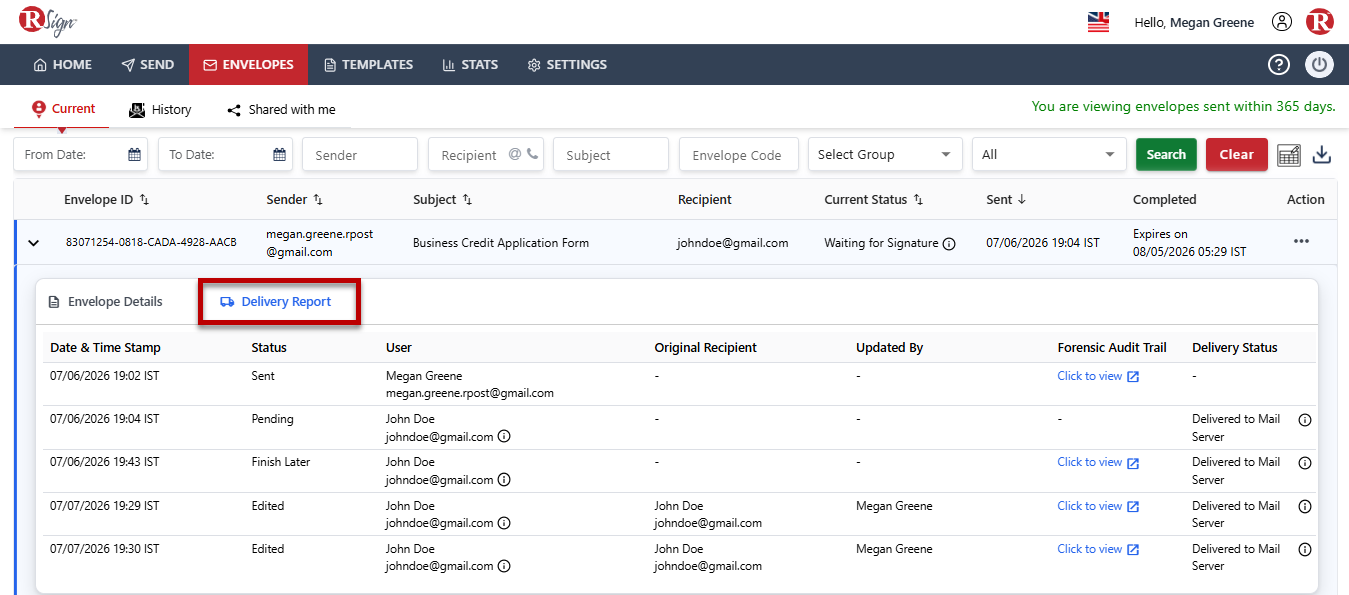Viewport: 1349px width, 595px height.
Task: Click delivery status info icon in Pending row
Action: (x=1304, y=420)
